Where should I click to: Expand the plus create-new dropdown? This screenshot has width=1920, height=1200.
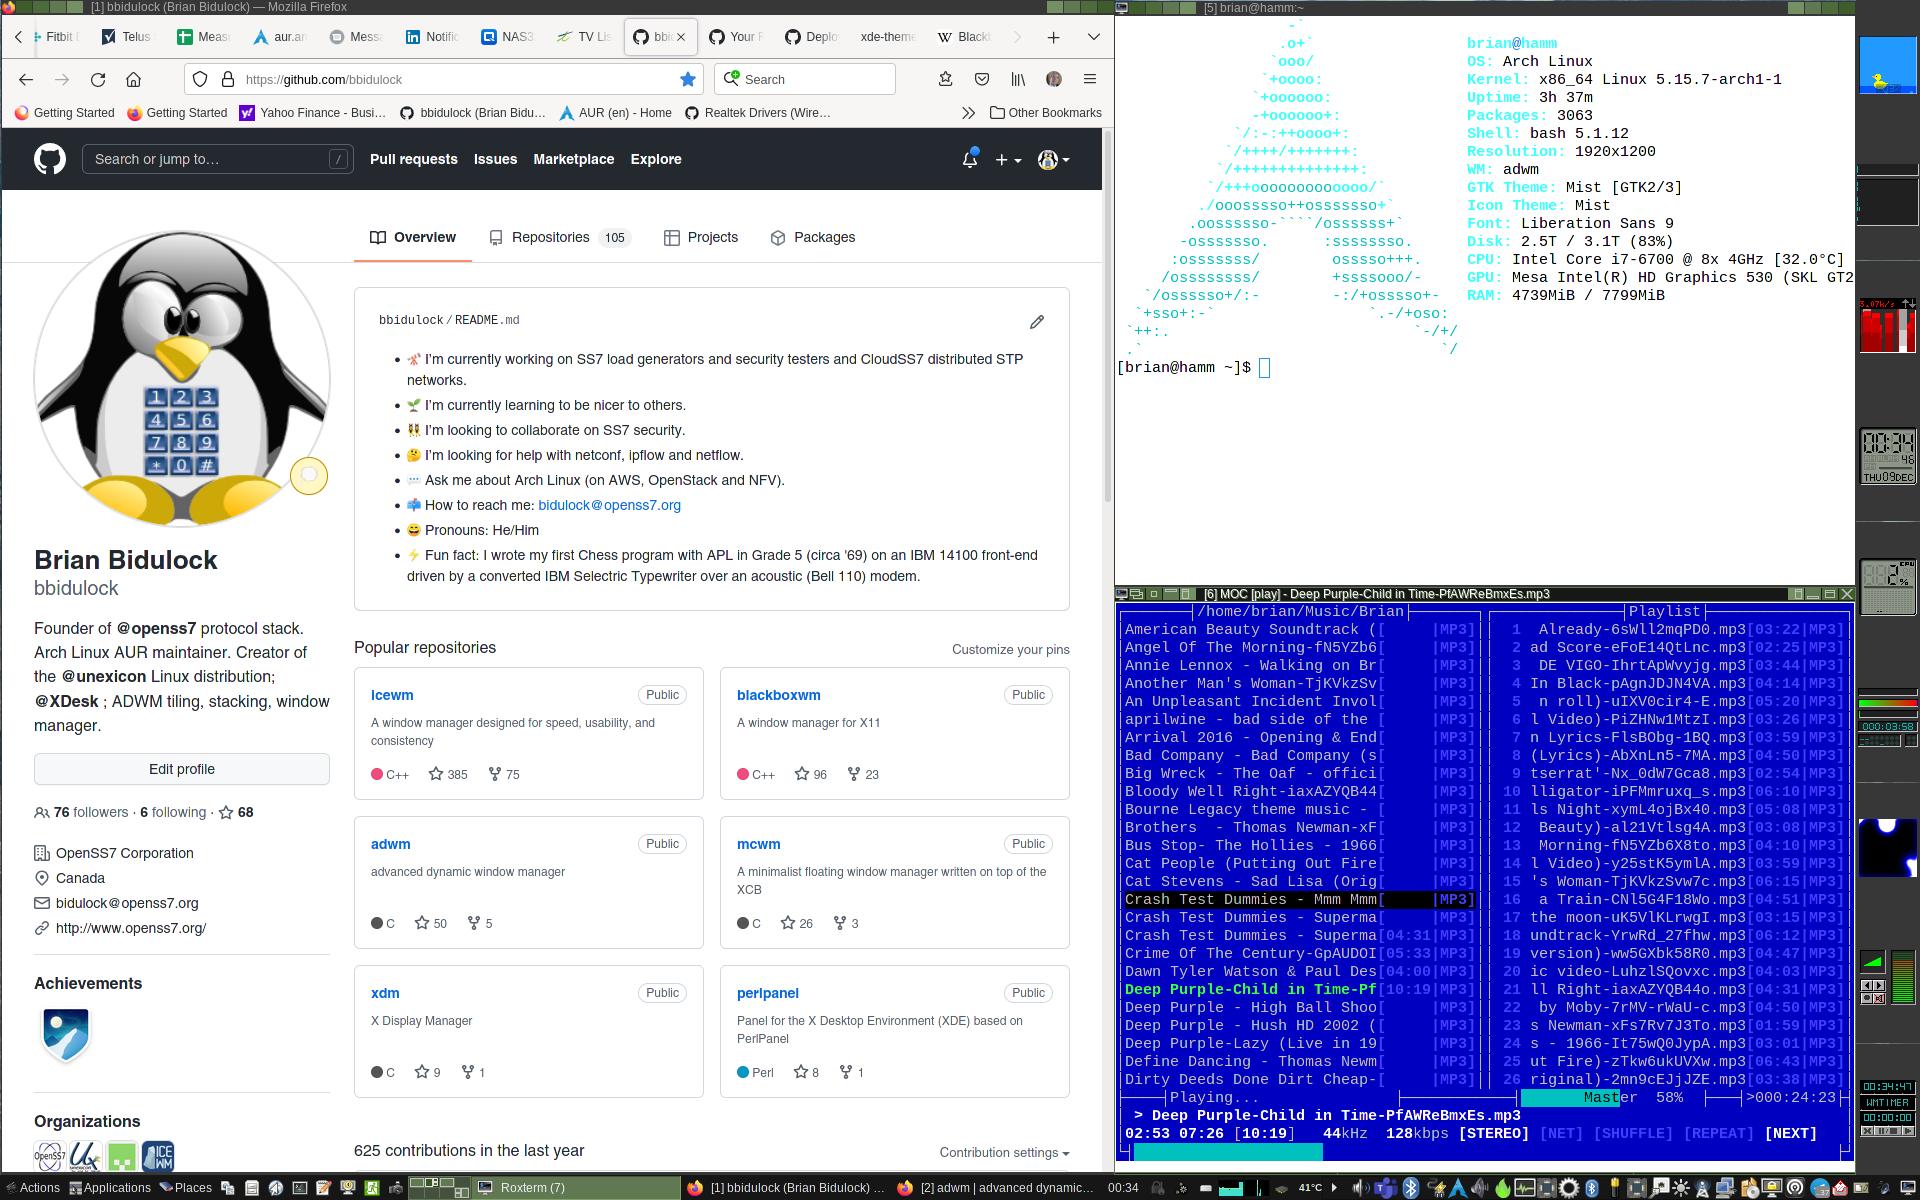pyautogui.click(x=1007, y=159)
